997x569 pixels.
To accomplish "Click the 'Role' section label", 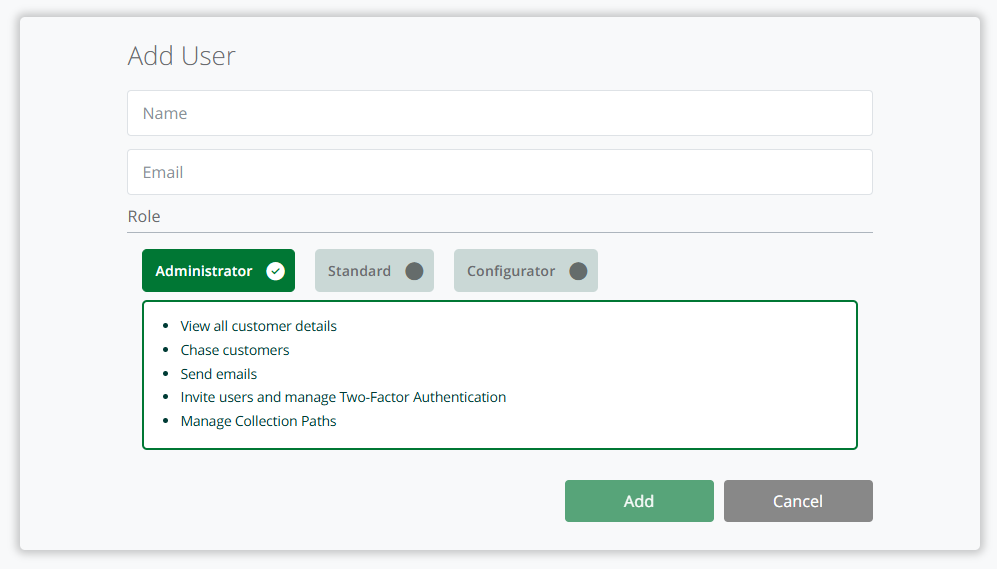I will pyautogui.click(x=144, y=216).
